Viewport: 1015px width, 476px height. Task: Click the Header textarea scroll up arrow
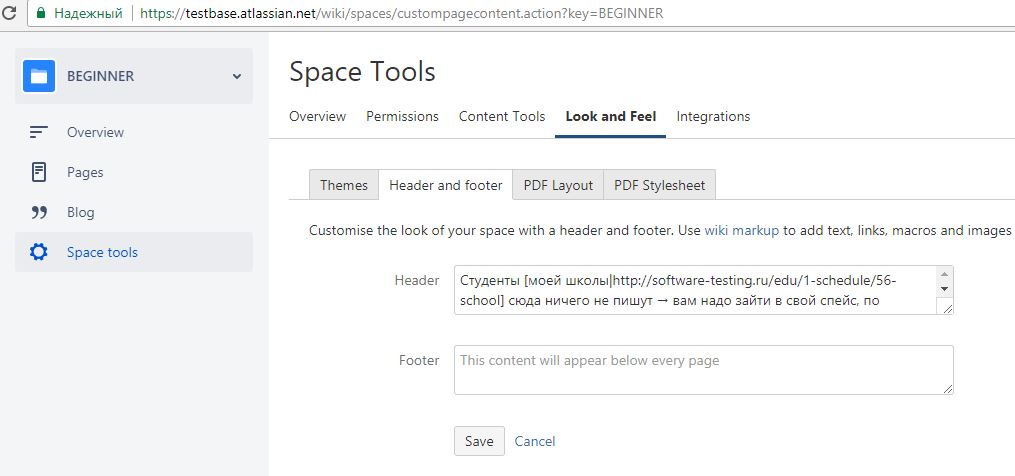pyautogui.click(x=944, y=274)
